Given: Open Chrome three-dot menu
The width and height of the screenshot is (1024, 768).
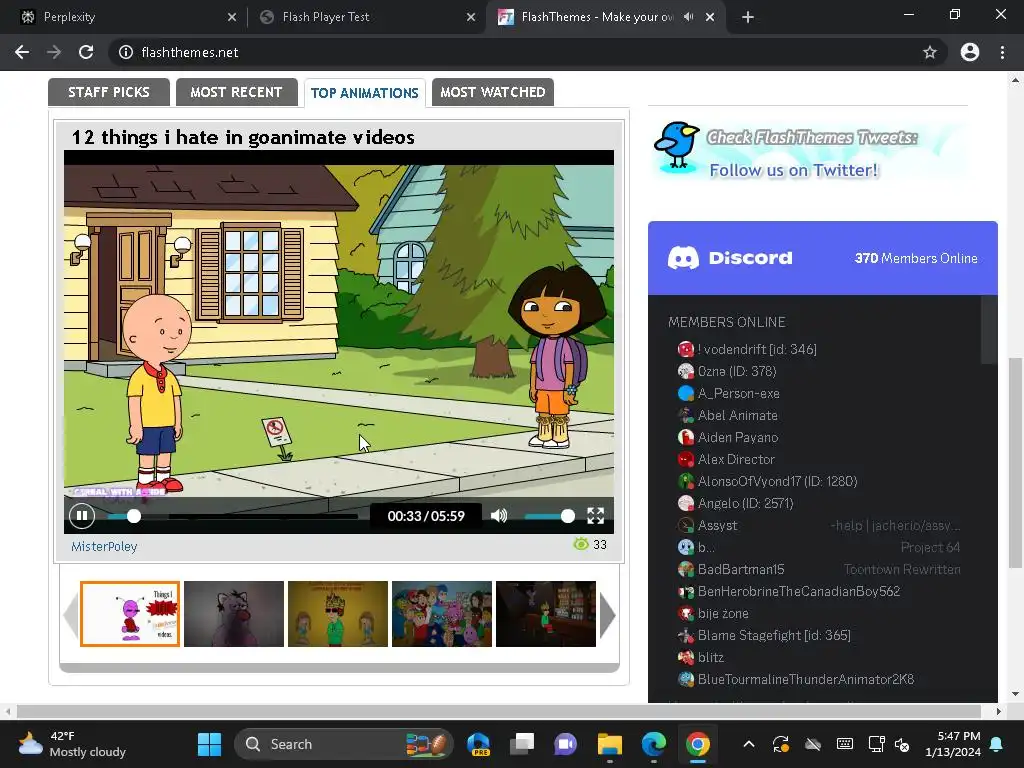Looking at the screenshot, I should tap(1002, 52).
